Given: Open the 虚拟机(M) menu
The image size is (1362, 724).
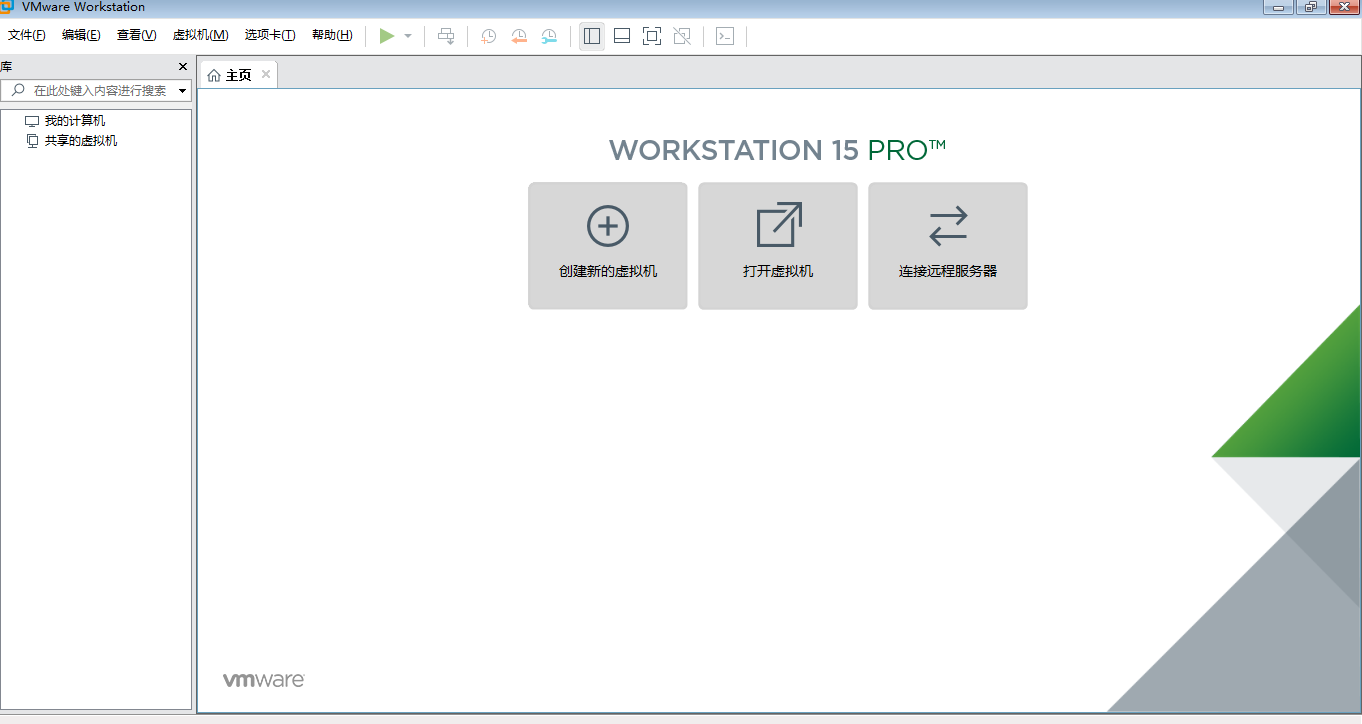Looking at the screenshot, I should [201, 35].
